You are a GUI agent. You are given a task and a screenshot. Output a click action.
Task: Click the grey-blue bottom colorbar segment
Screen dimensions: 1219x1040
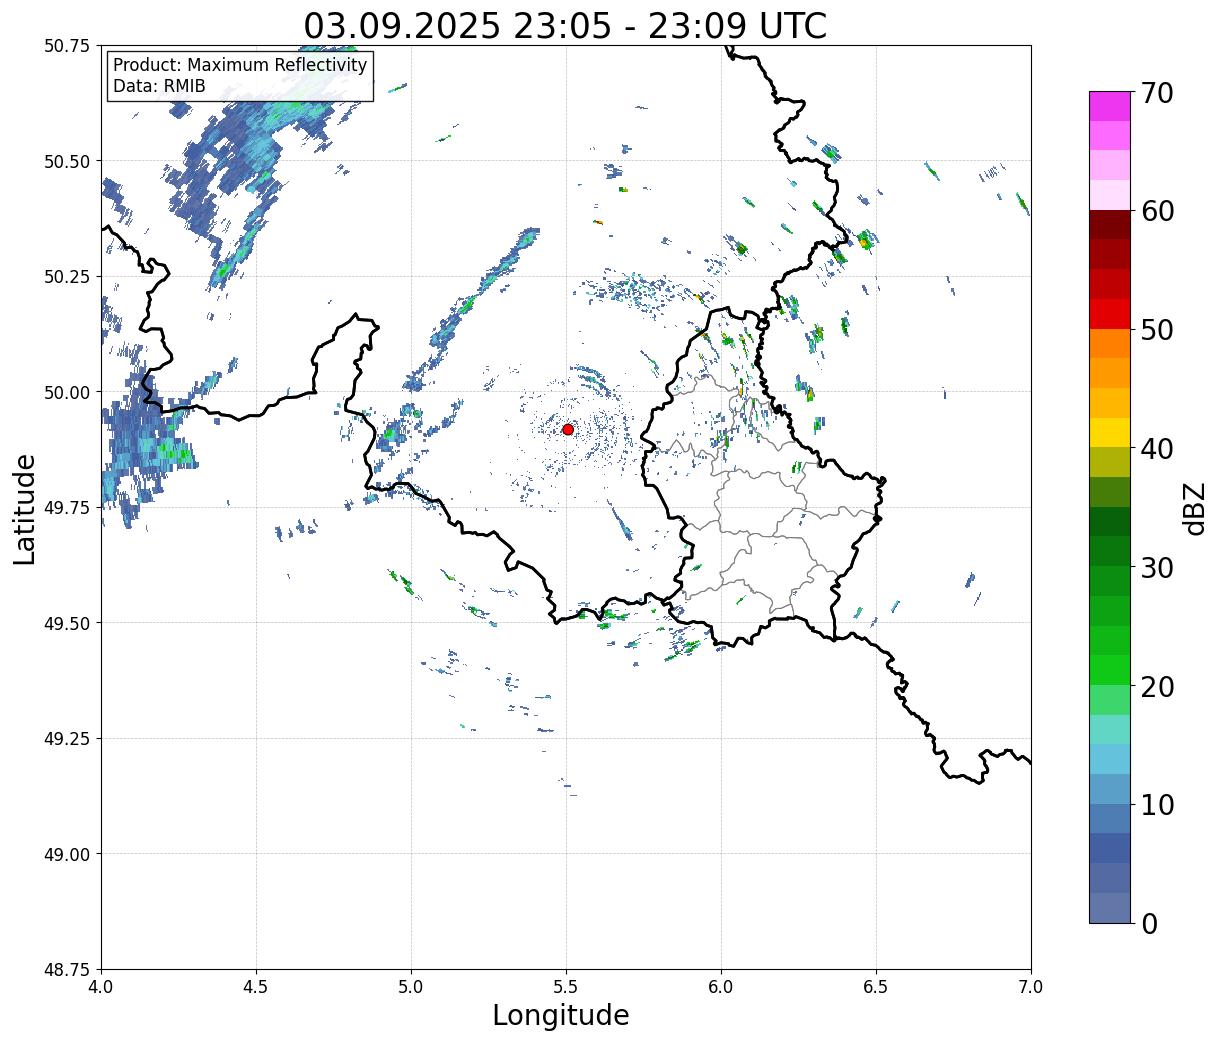[x=1110, y=908]
